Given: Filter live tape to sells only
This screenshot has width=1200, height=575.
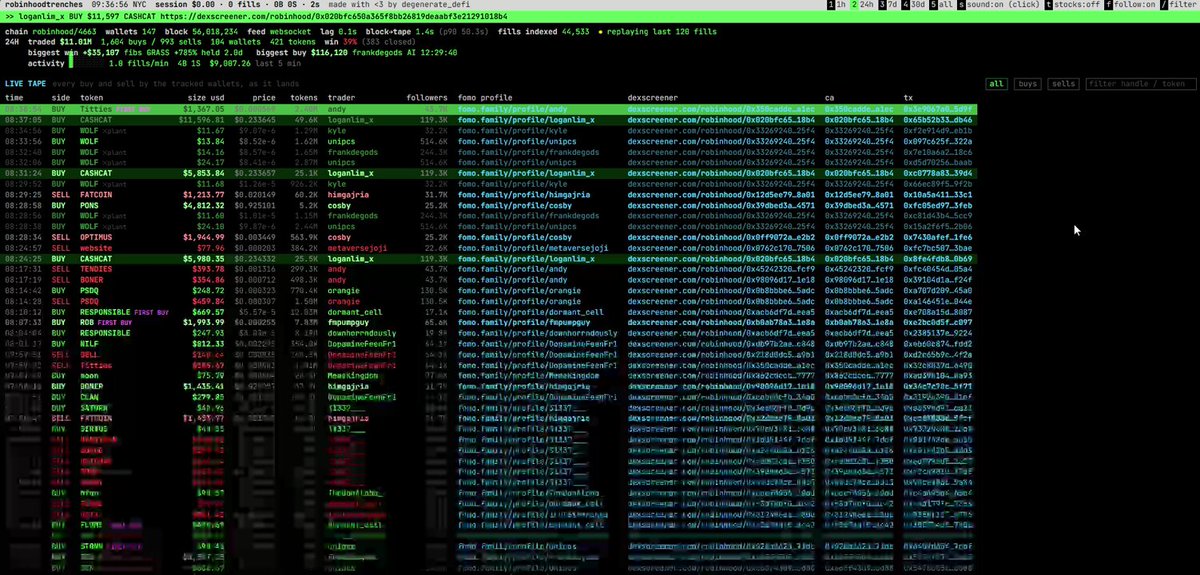Looking at the screenshot, I should pos(1064,85).
